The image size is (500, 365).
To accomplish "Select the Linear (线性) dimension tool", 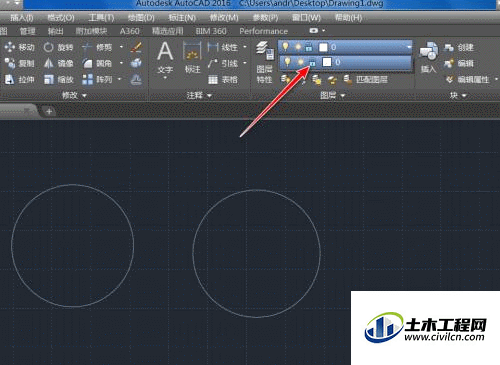I will click(x=223, y=47).
